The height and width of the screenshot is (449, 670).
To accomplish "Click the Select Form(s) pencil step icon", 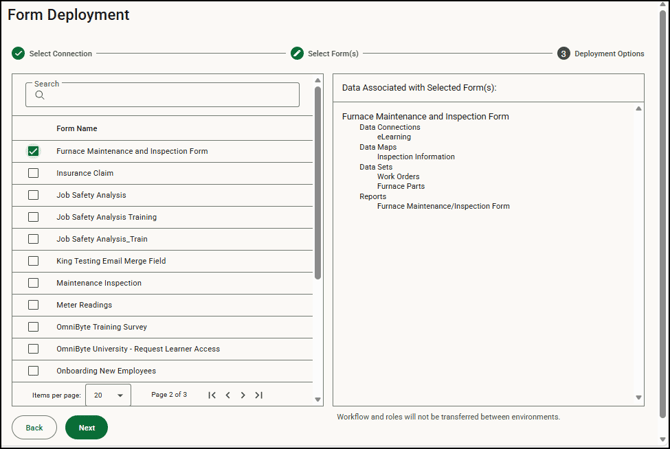I will (x=297, y=54).
